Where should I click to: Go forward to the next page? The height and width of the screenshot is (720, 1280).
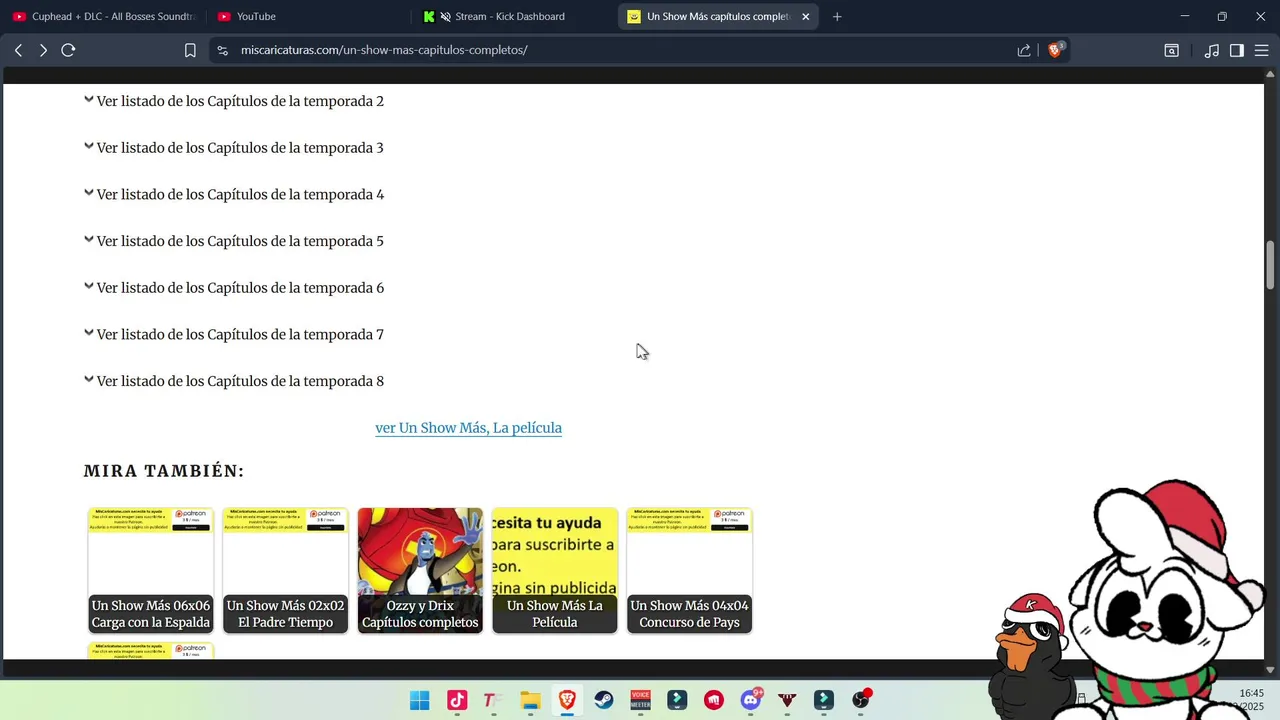click(x=43, y=50)
